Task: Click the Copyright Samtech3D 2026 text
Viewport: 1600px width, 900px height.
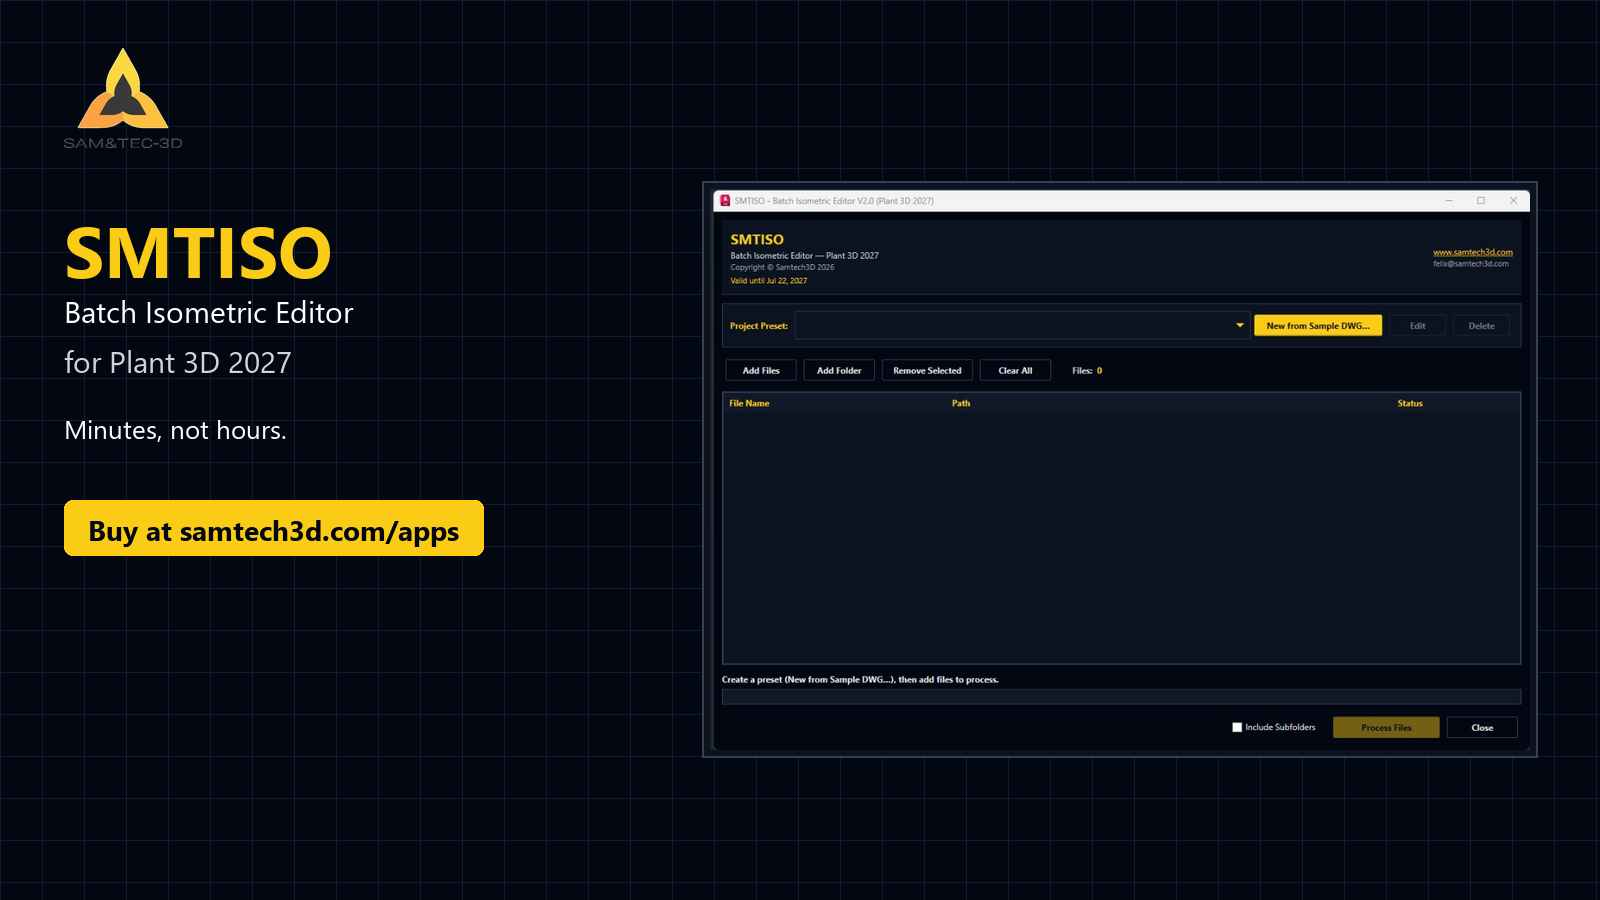Action: coord(782,268)
